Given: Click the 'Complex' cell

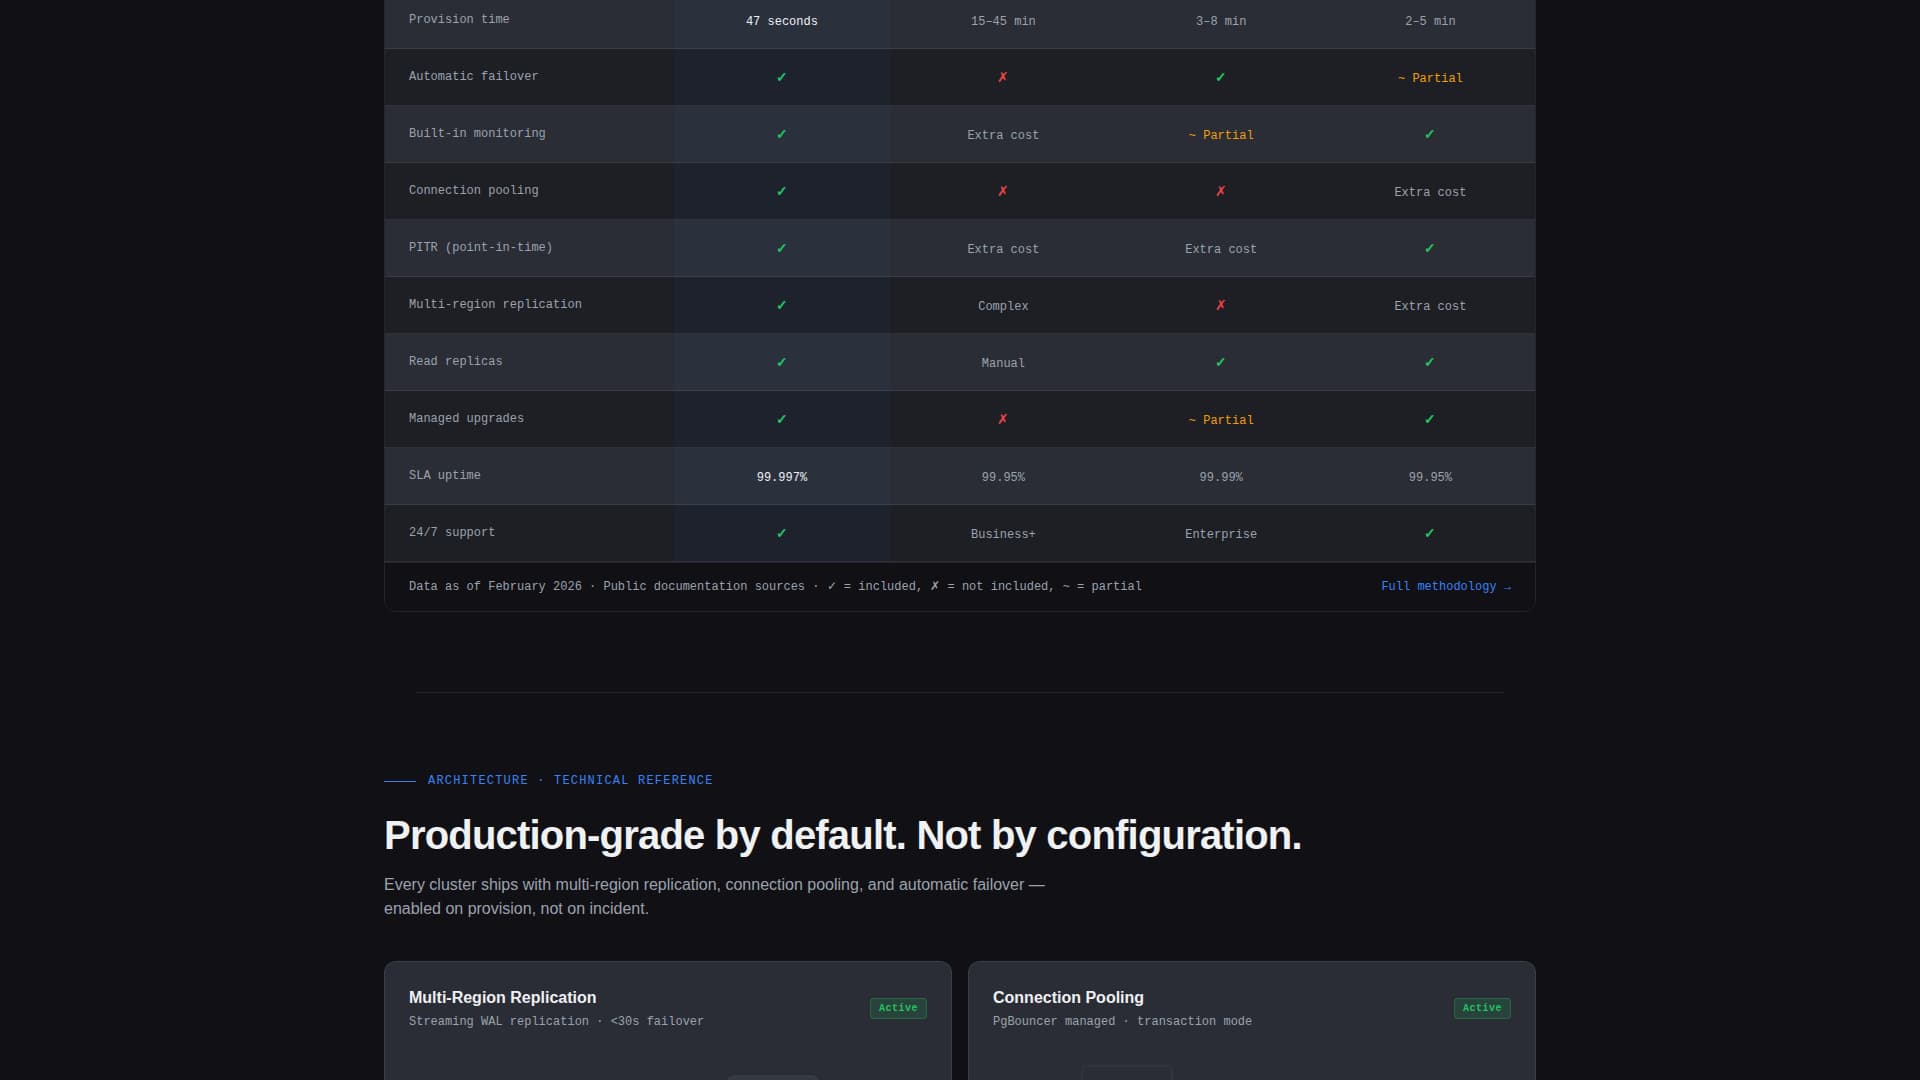Looking at the screenshot, I should point(1003,306).
